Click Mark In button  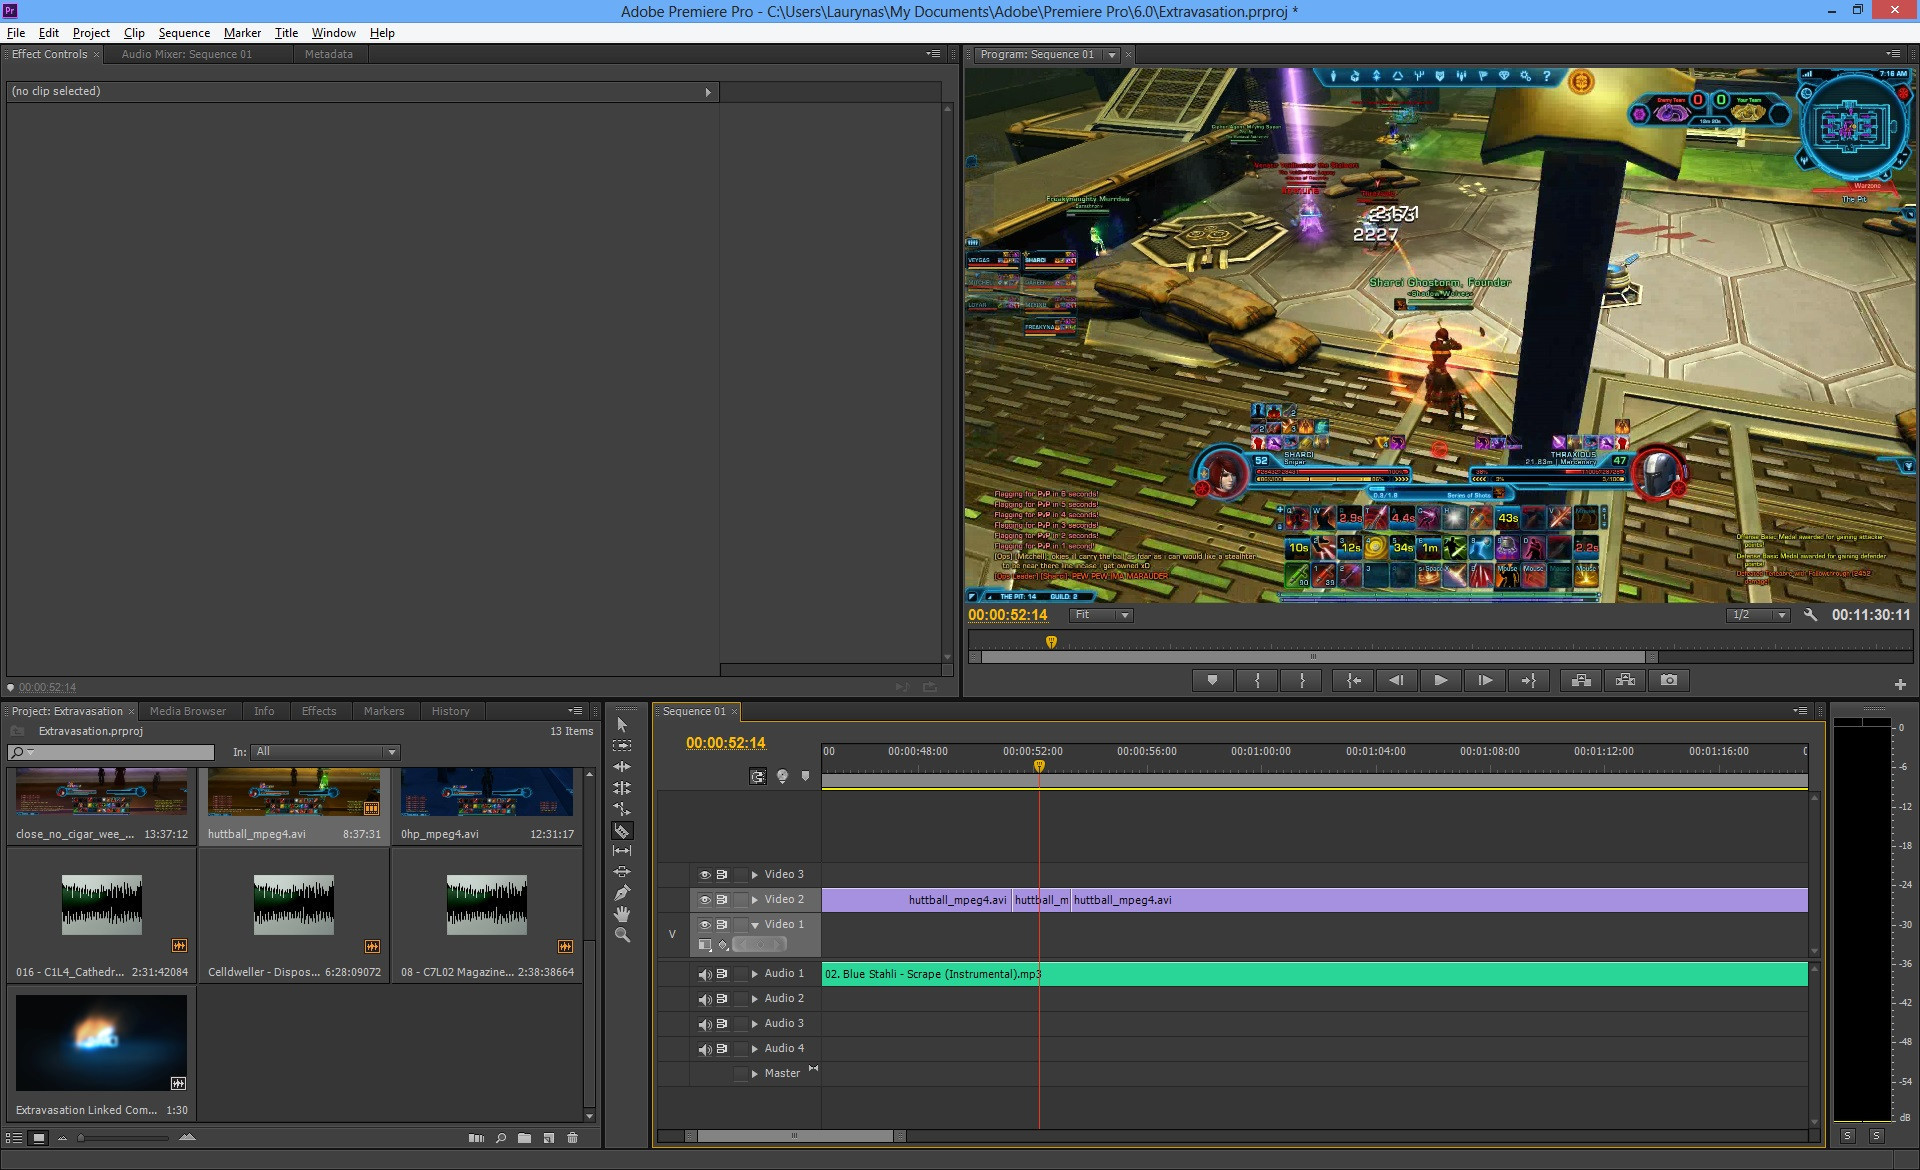coord(1258,681)
